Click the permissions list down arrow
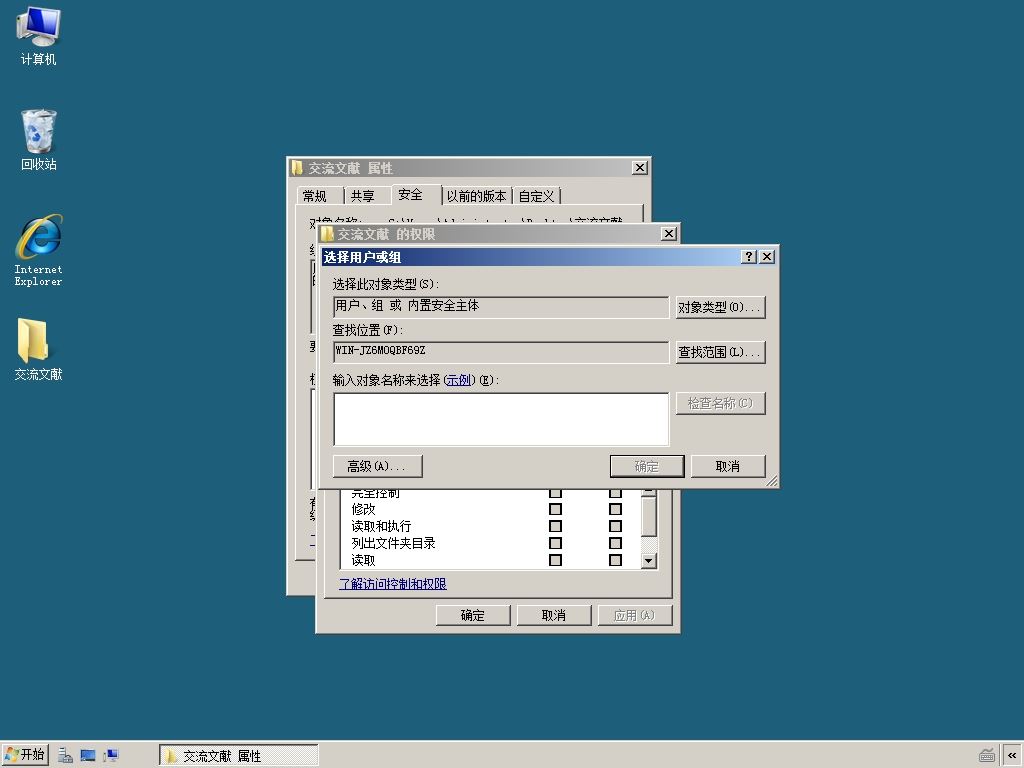This screenshot has width=1024, height=768. click(648, 560)
